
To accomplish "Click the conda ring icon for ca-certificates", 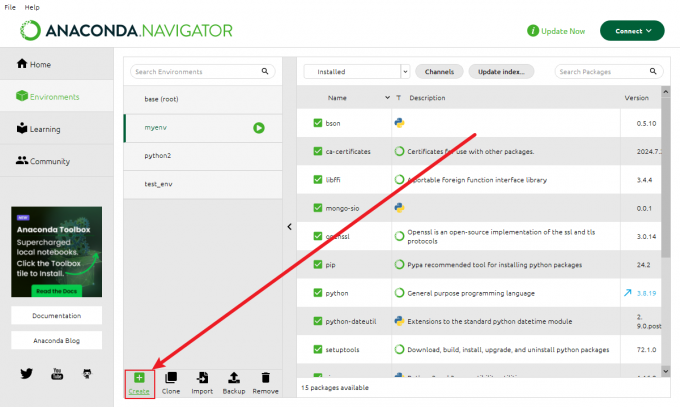I will click(x=399, y=151).
